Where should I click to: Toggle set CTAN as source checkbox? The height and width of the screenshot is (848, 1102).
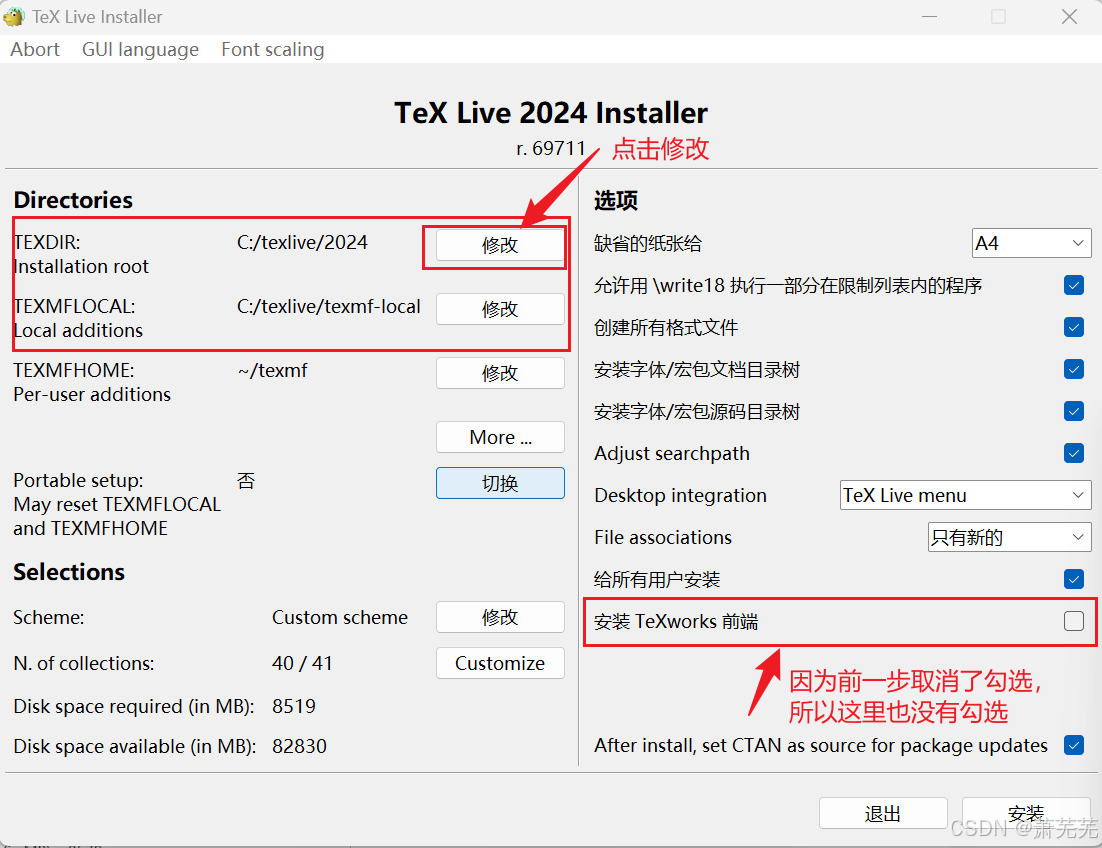click(1073, 745)
